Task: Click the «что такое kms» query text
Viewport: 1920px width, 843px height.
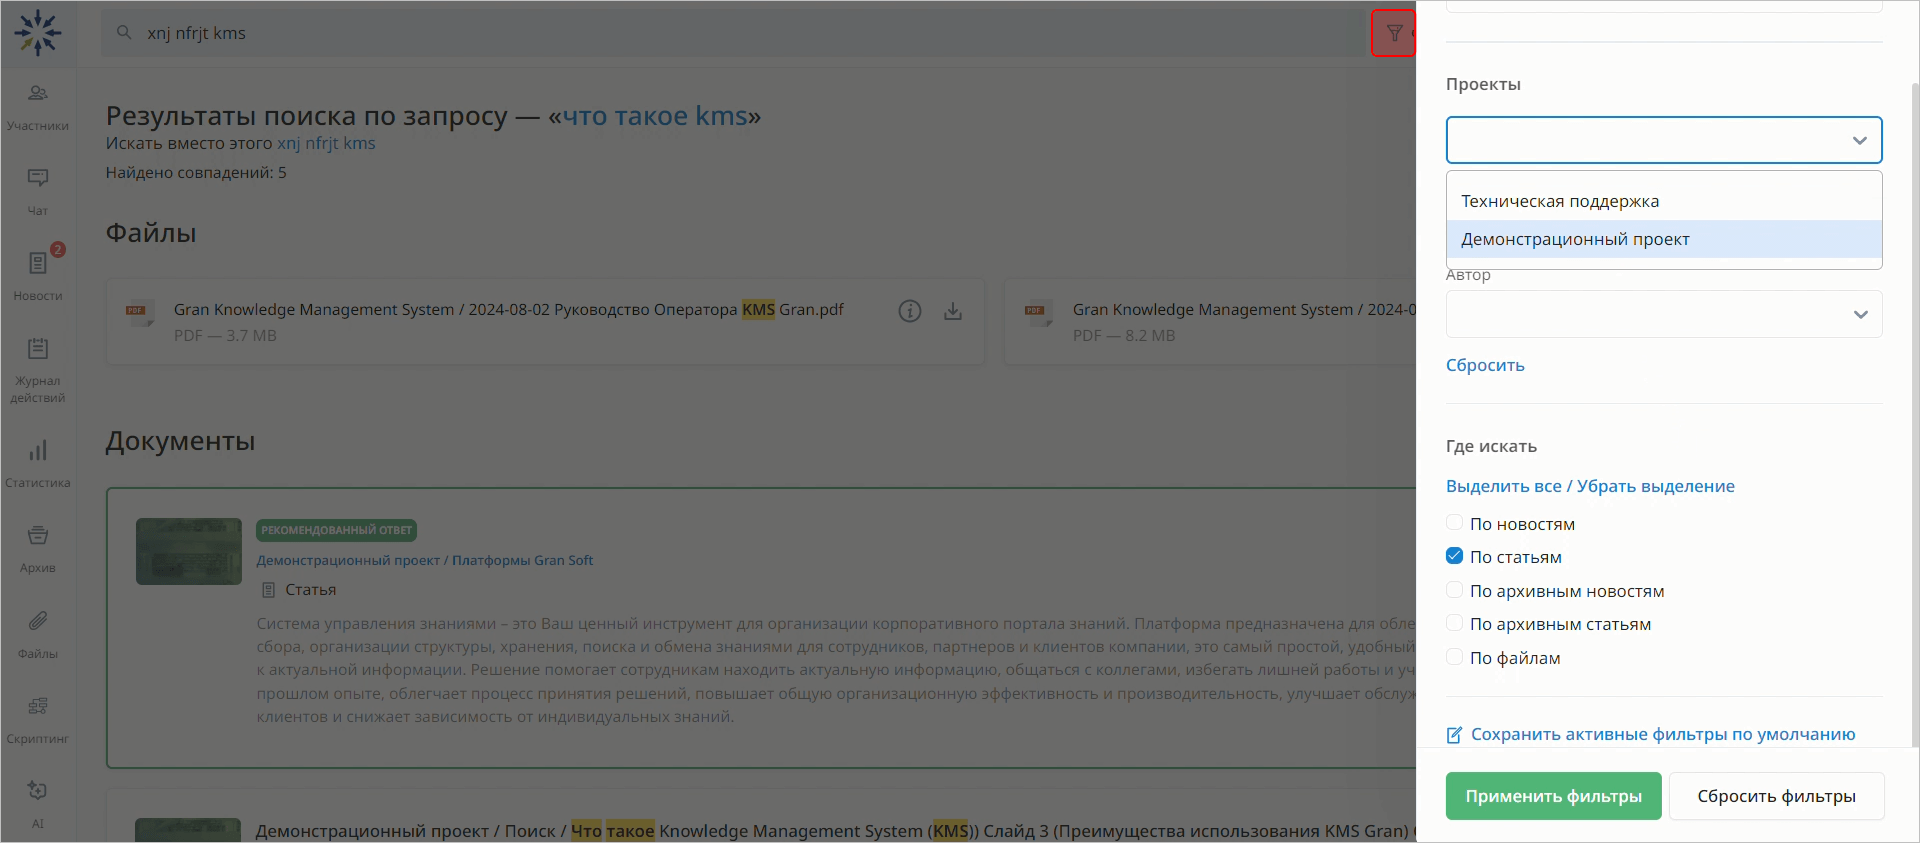Action: 654,116
